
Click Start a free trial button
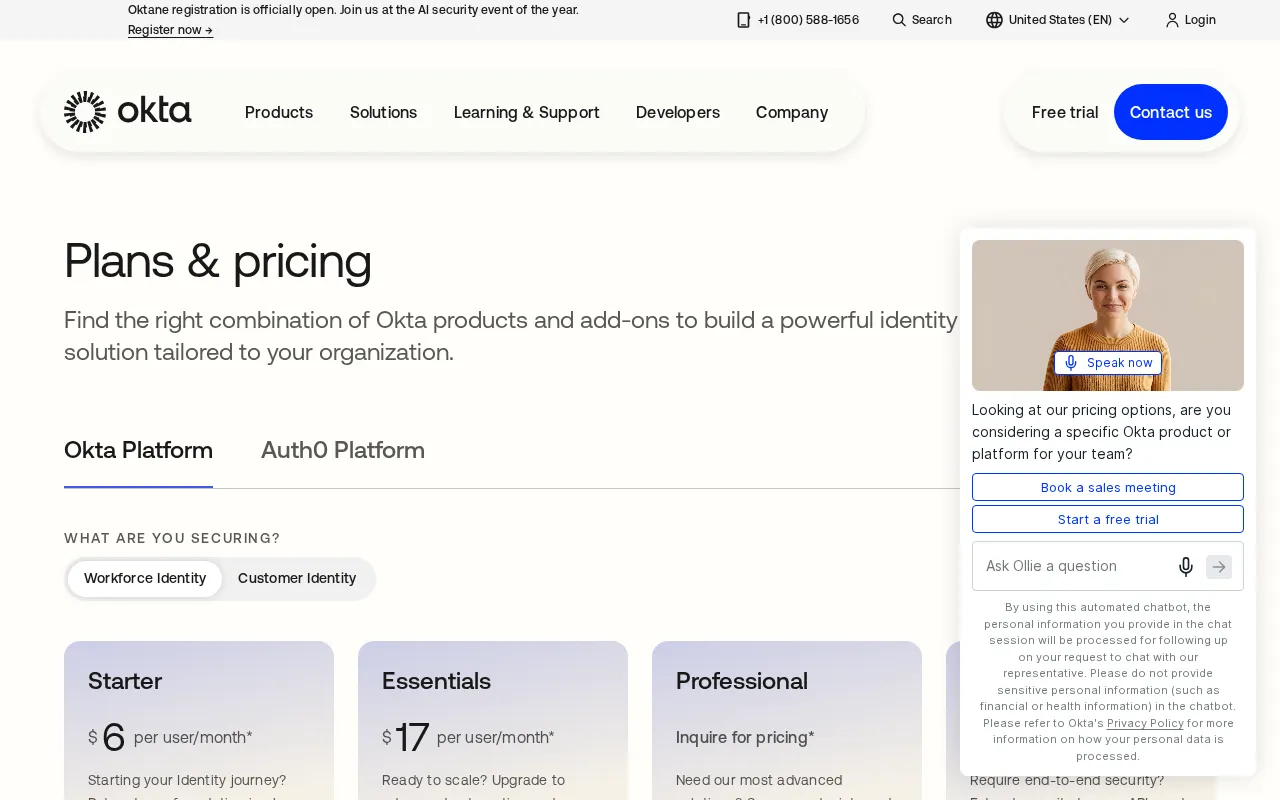point(1108,519)
